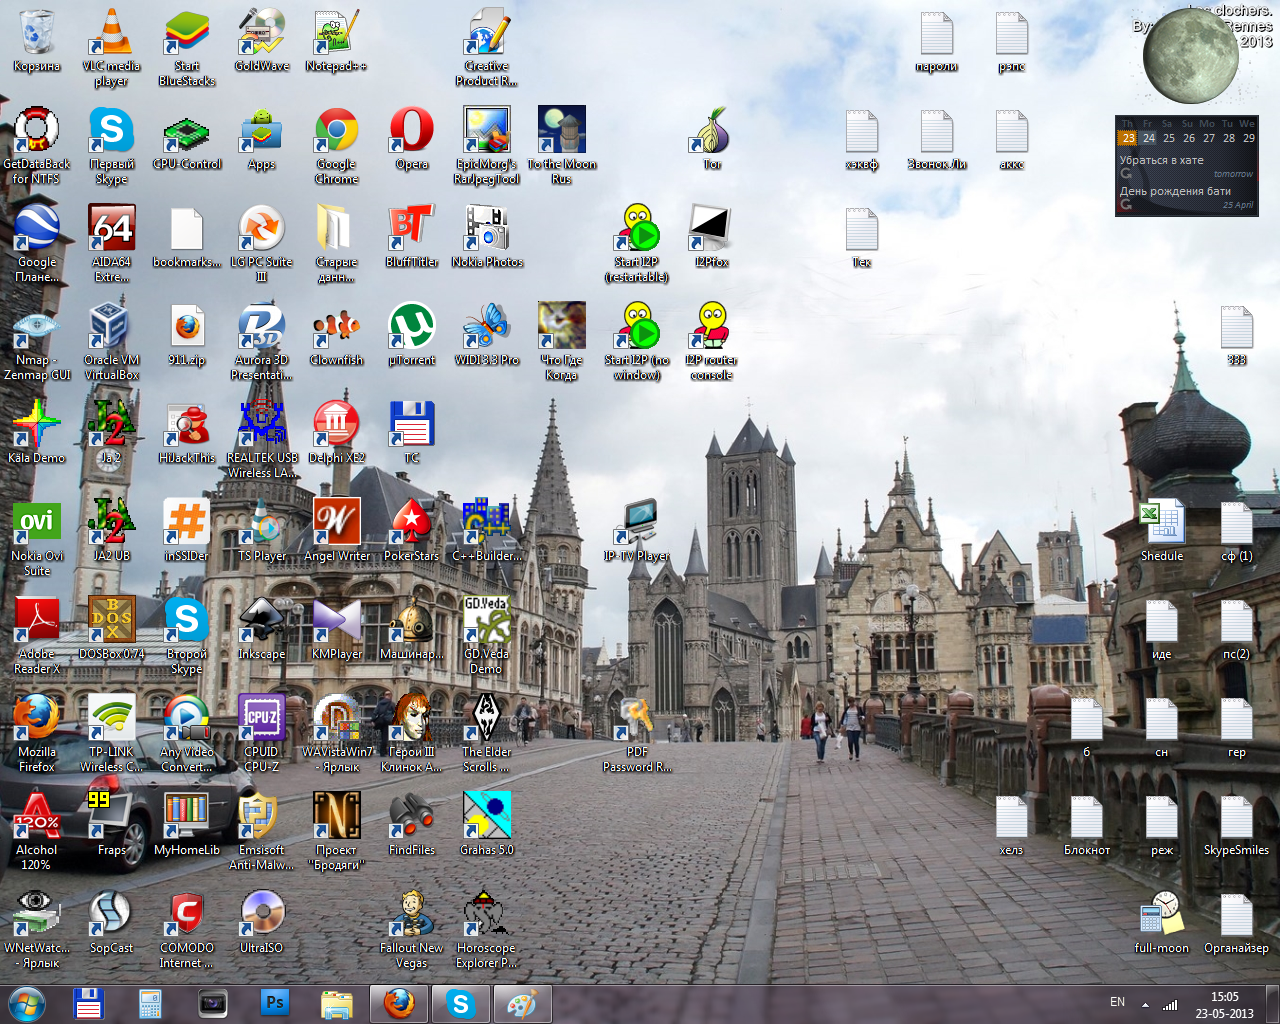Open the Shedule Excel file

click(1162, 531)
